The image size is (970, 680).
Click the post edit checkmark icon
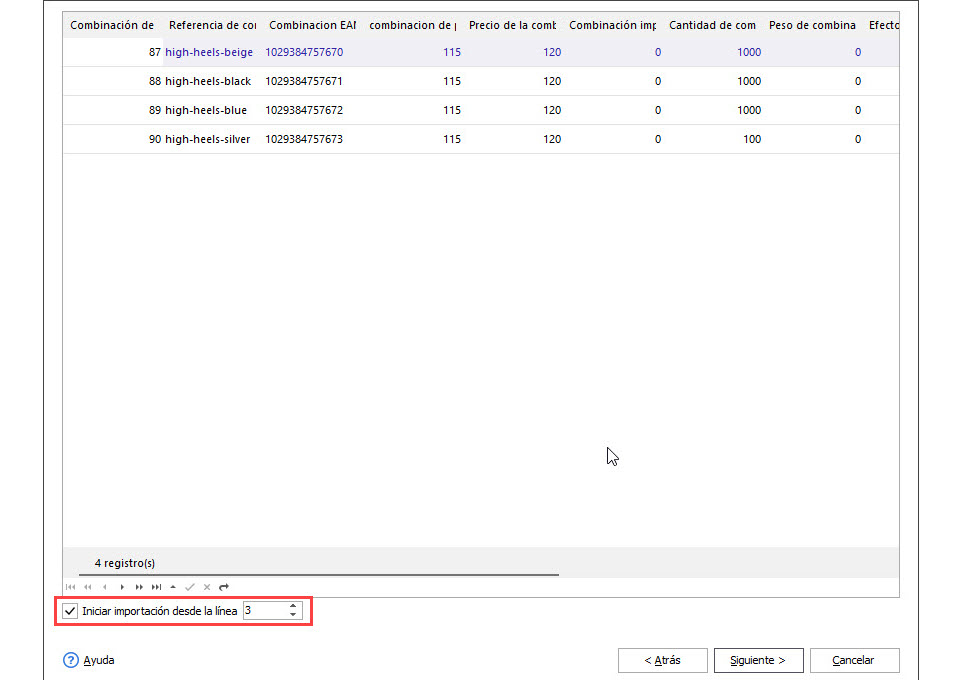click(x=190, y=587)
